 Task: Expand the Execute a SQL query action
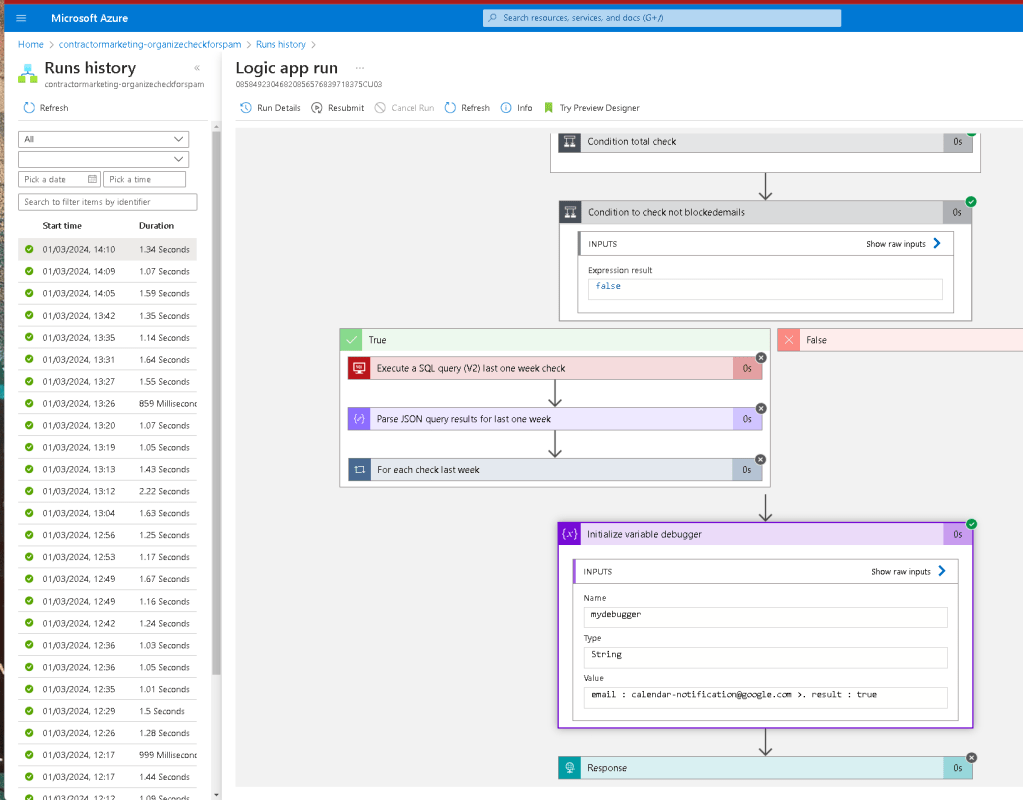point(555,368)
